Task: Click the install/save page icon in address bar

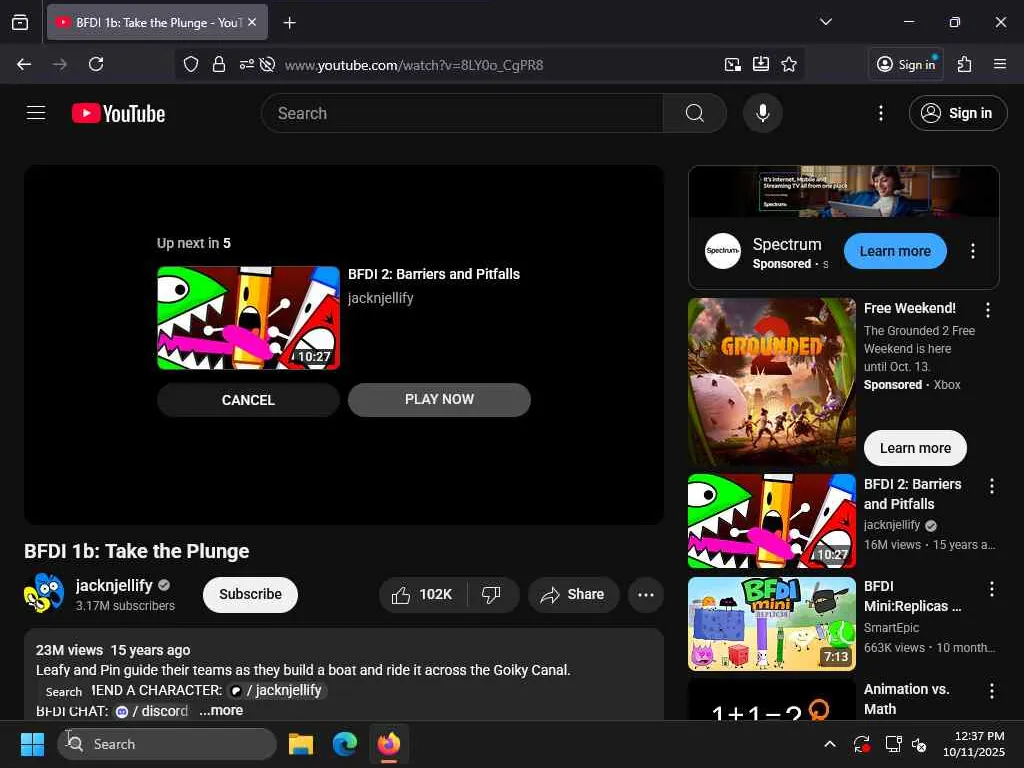Action: tap(761, 64)
